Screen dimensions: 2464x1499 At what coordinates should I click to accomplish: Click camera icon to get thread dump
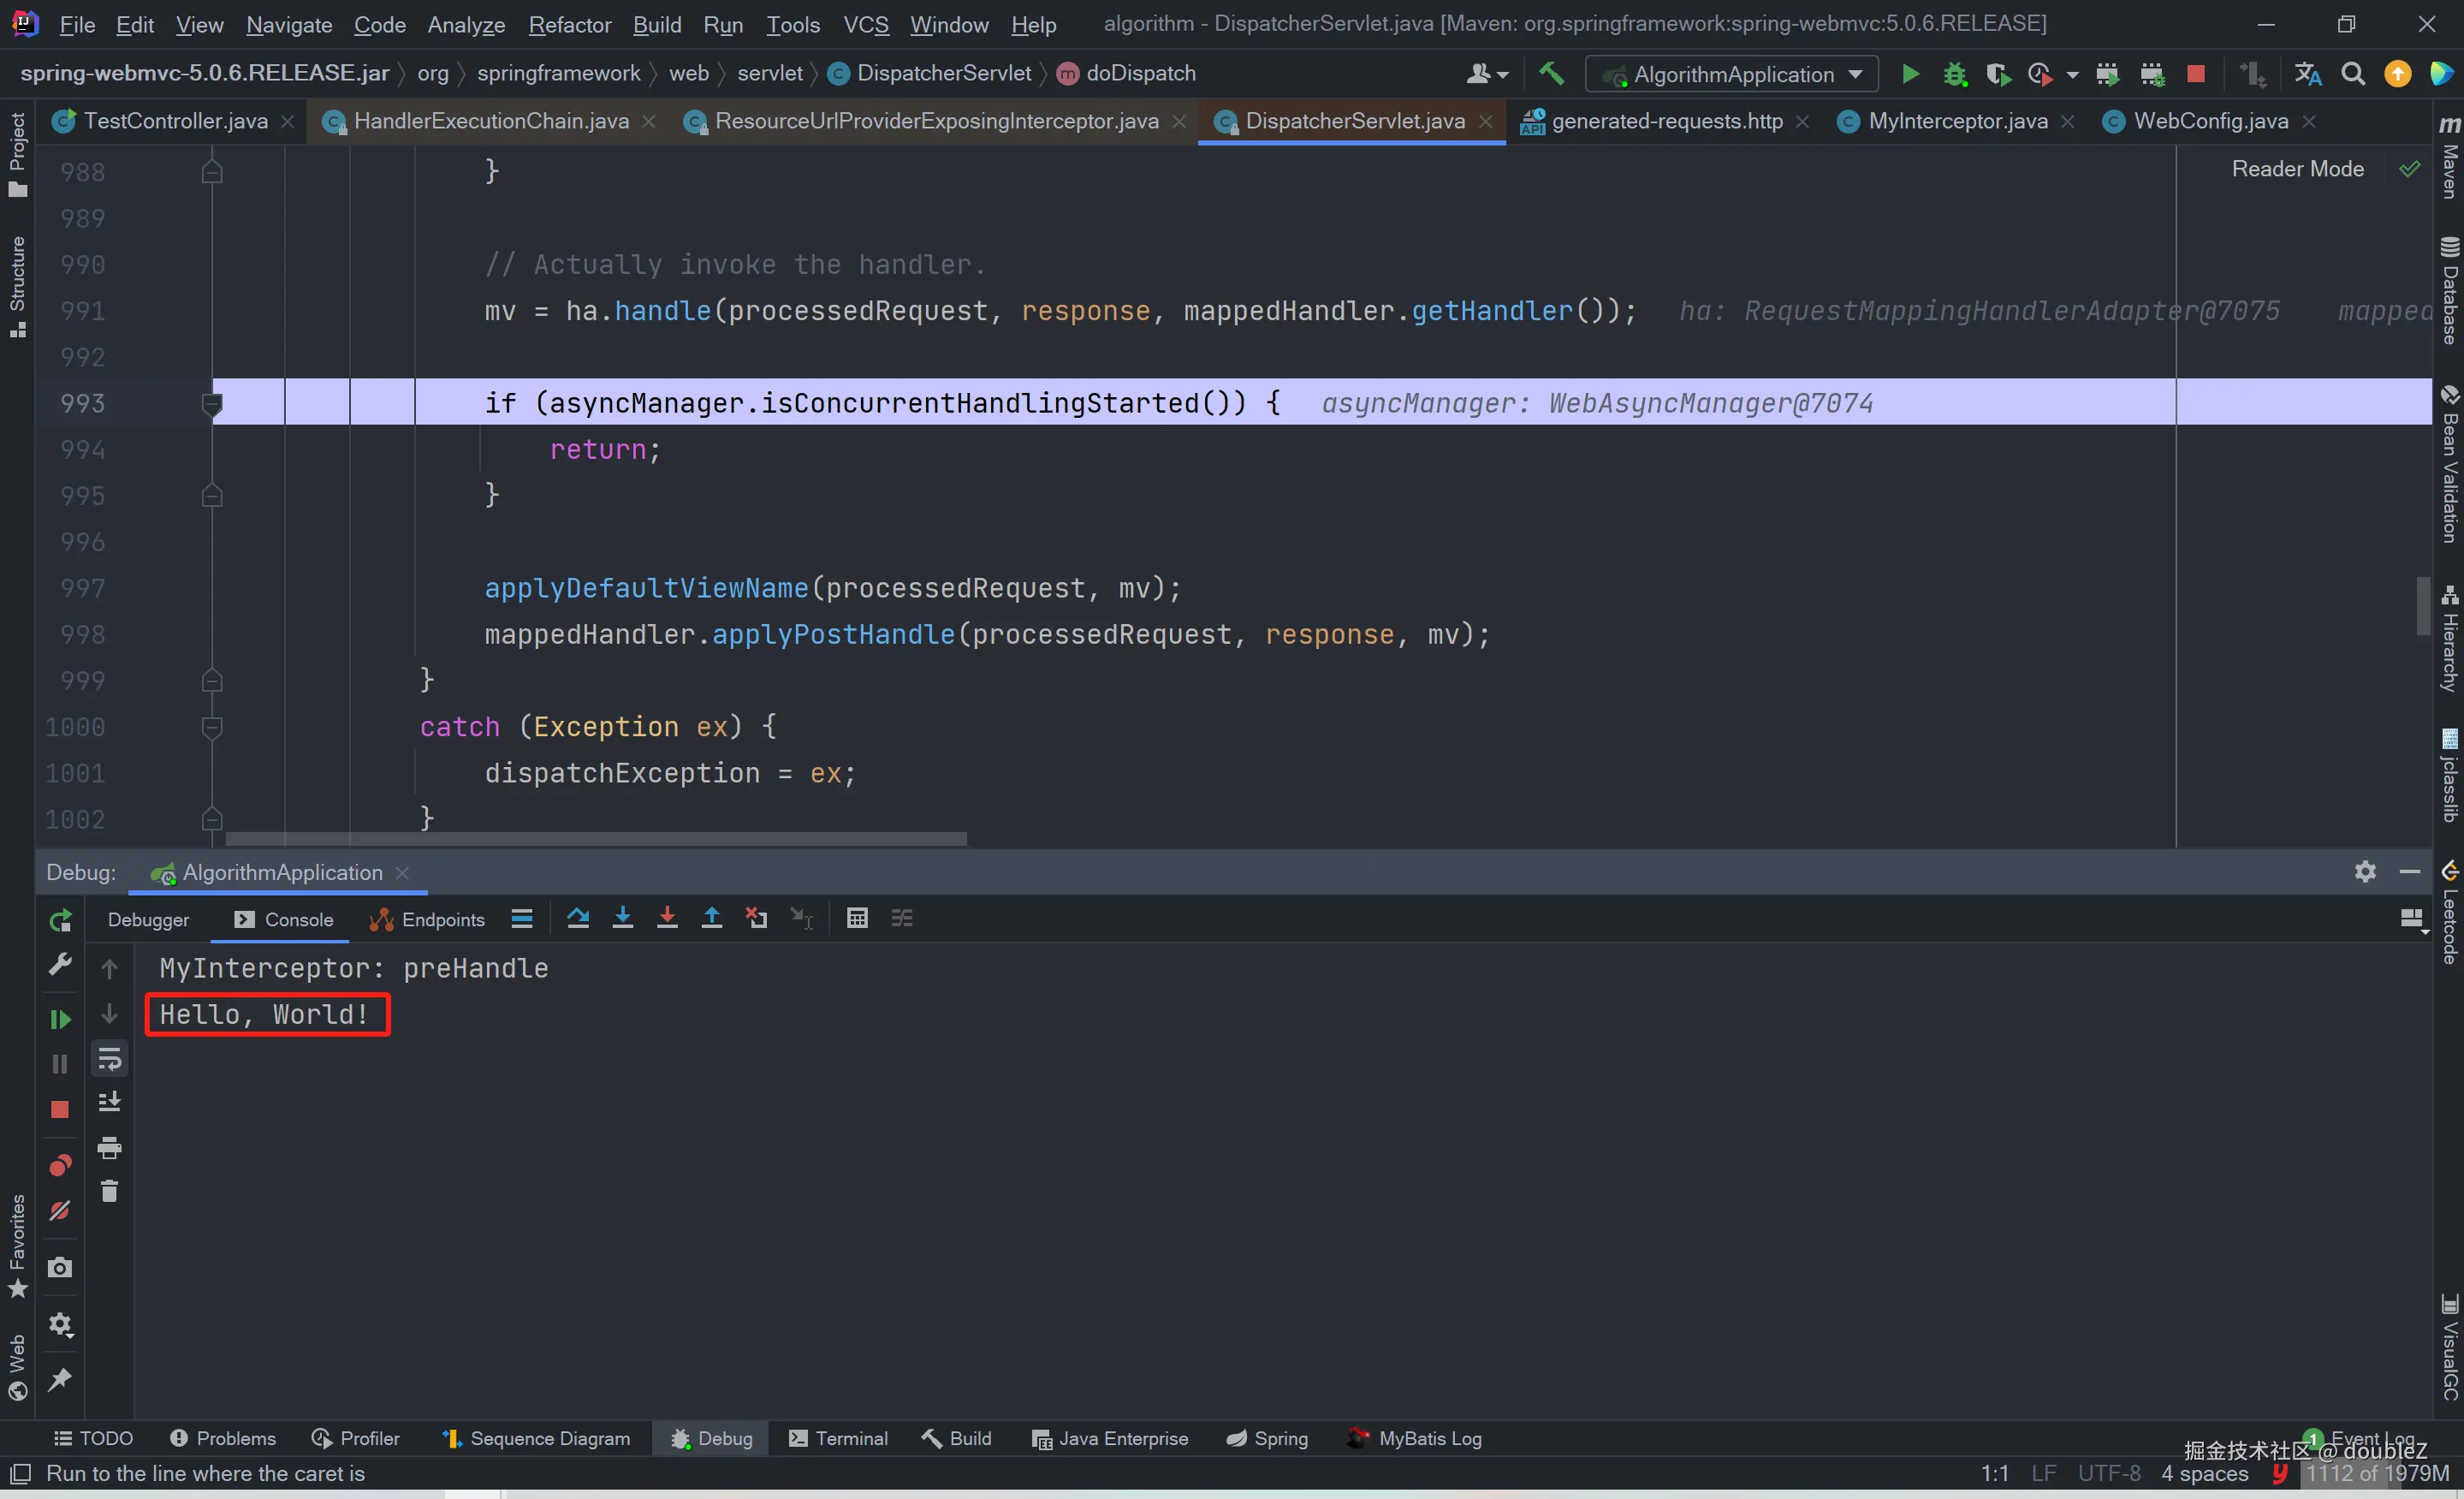tap(60, 1268)
